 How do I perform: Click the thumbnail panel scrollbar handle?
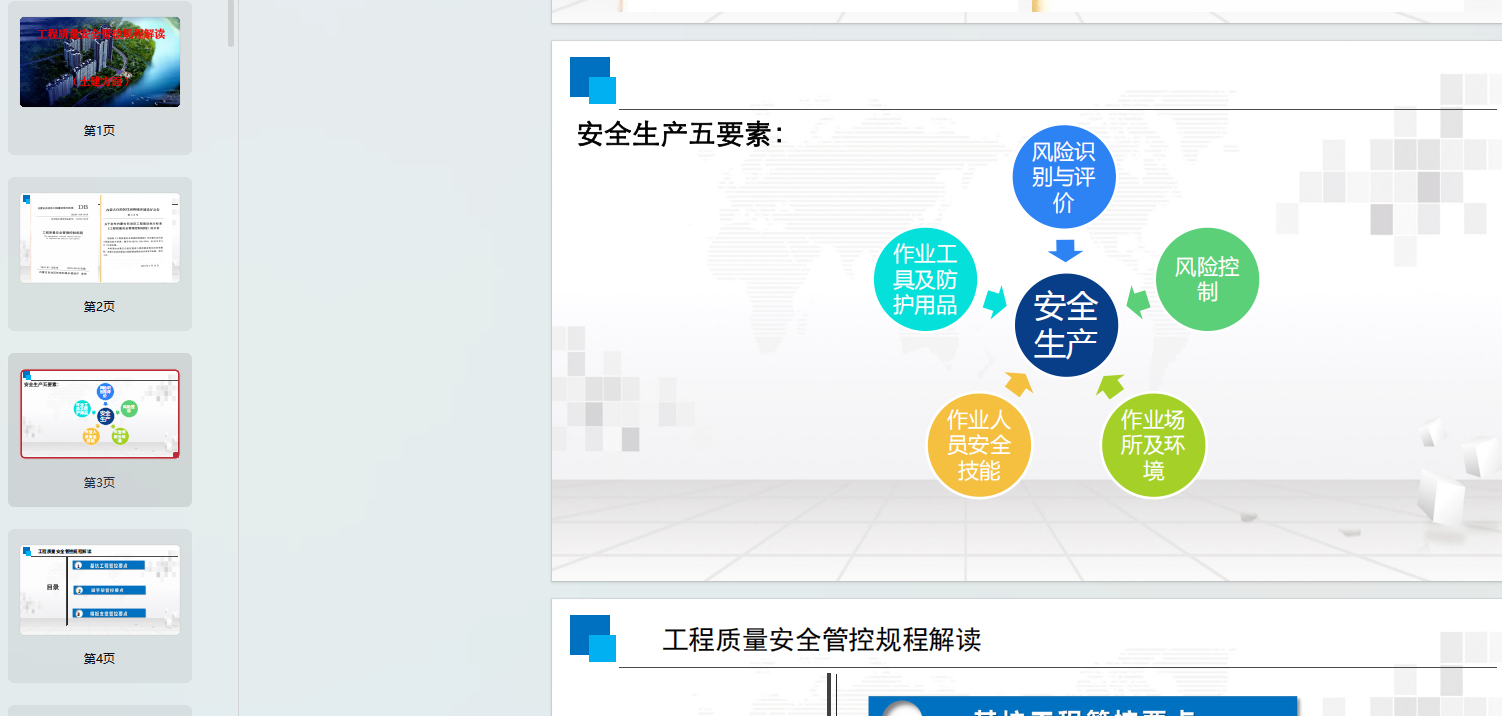pyautogui.click(x=232, y=22)
